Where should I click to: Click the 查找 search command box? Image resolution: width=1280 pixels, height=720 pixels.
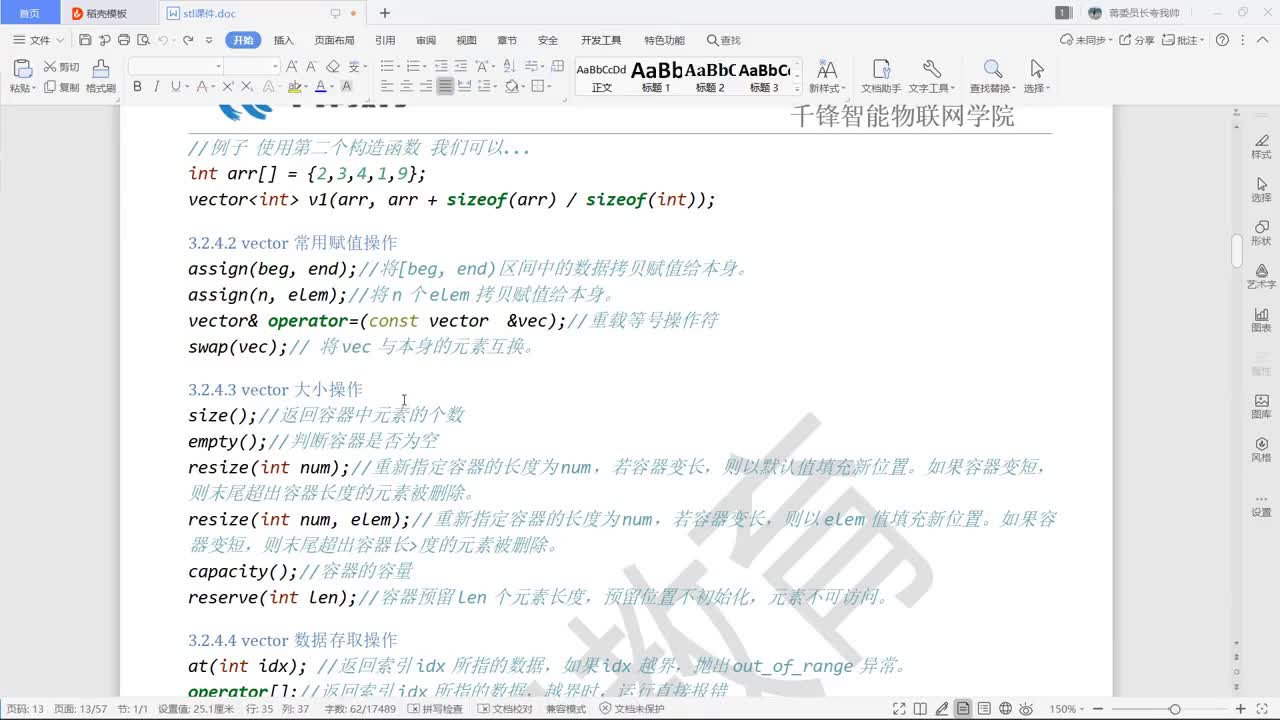724,40
